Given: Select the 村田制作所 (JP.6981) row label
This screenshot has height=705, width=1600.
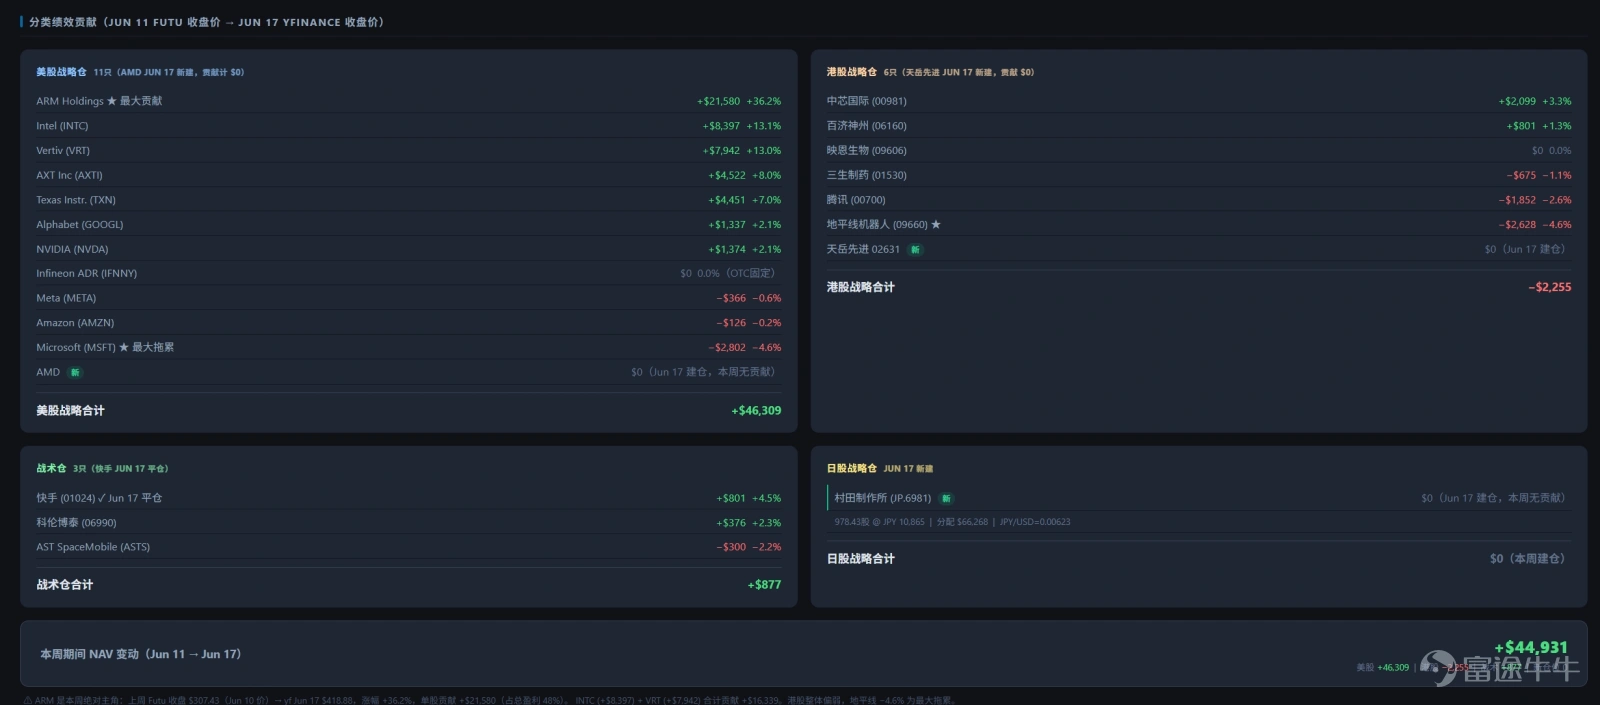Looking at the screenshot, I should pos(883,498).
